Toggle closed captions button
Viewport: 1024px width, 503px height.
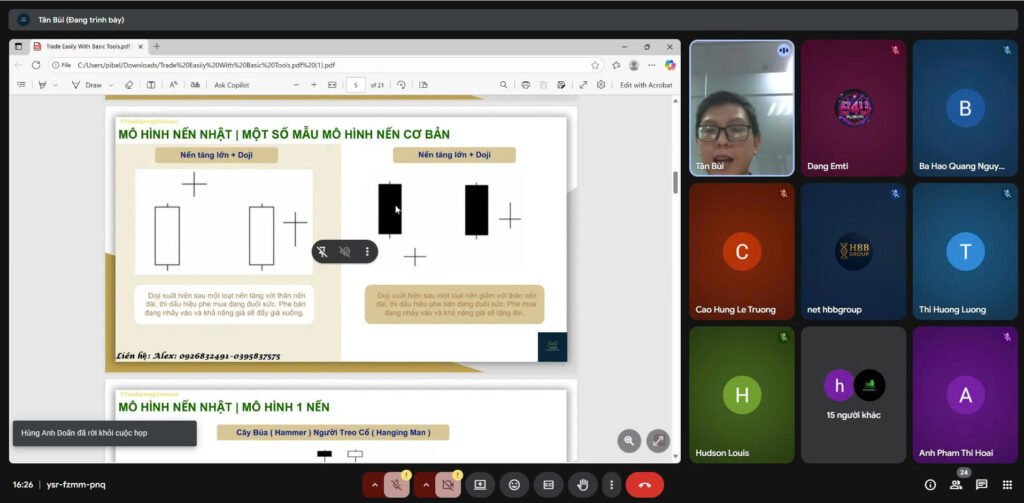coord(548,485)
